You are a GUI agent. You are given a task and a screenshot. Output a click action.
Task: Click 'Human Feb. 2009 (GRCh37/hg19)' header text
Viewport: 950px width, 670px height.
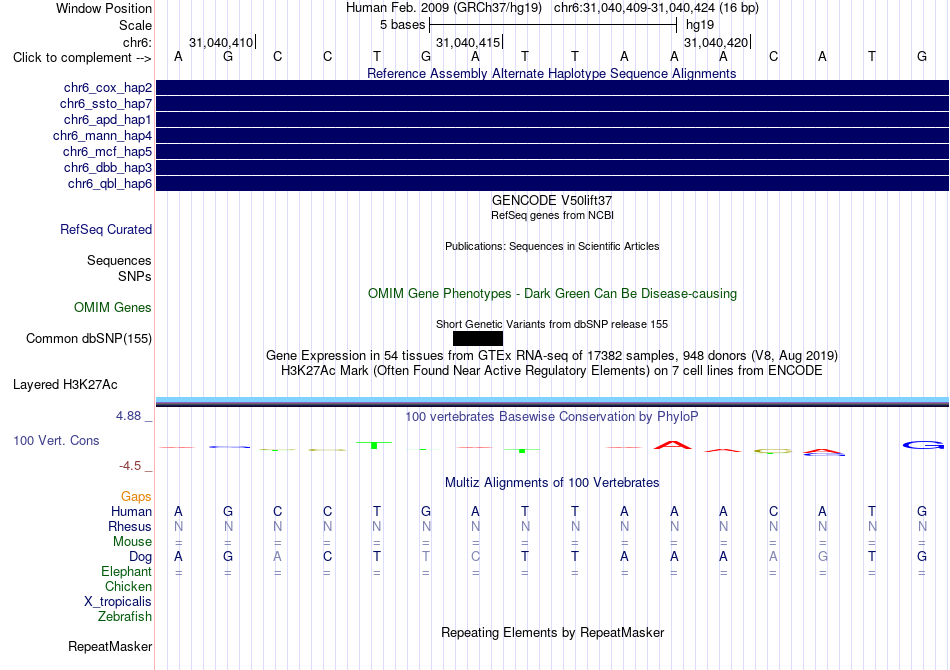pos(446,8)
